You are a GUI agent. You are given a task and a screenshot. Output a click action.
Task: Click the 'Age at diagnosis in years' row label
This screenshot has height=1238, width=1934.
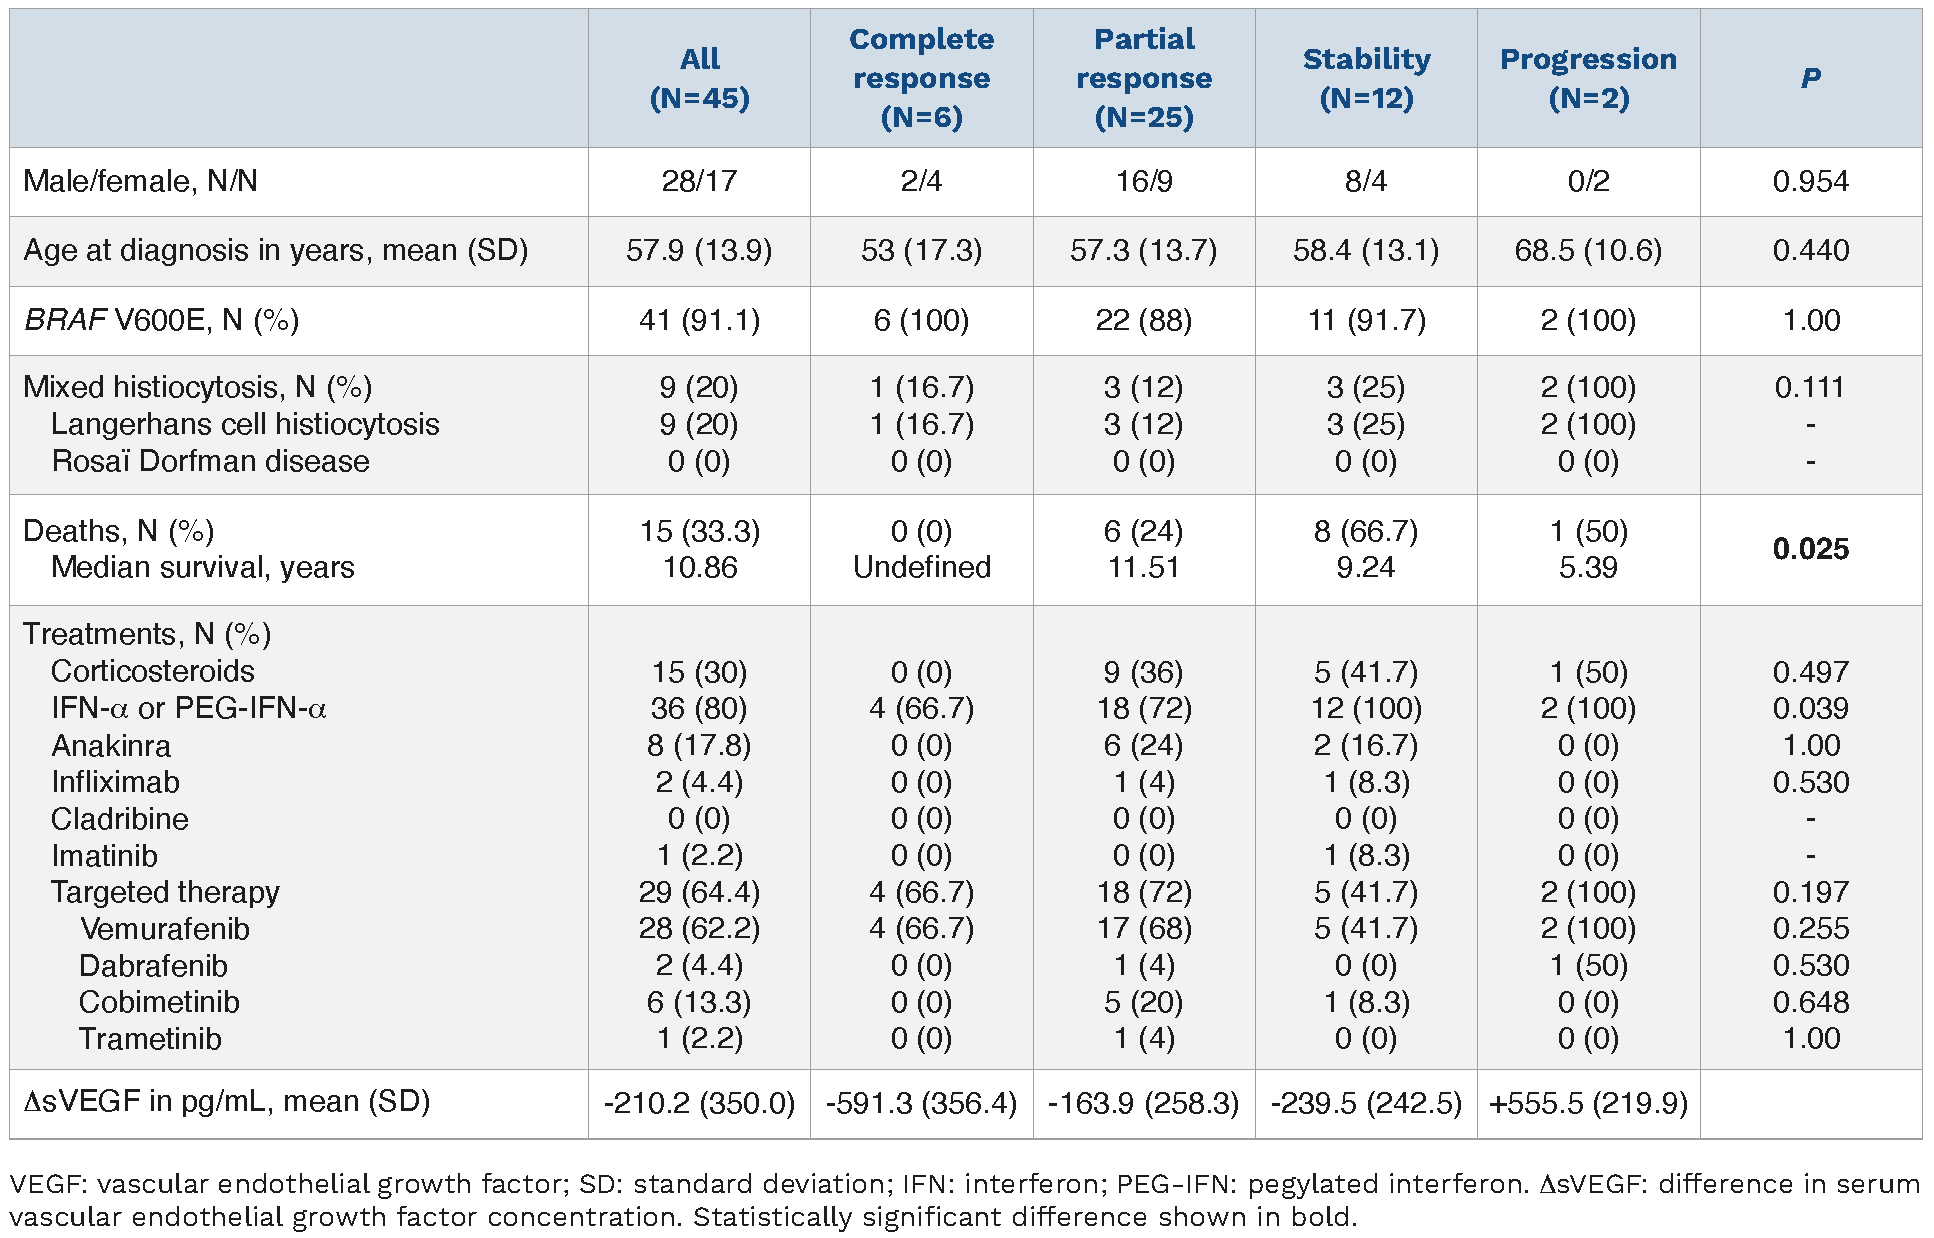tap(276, 250)
